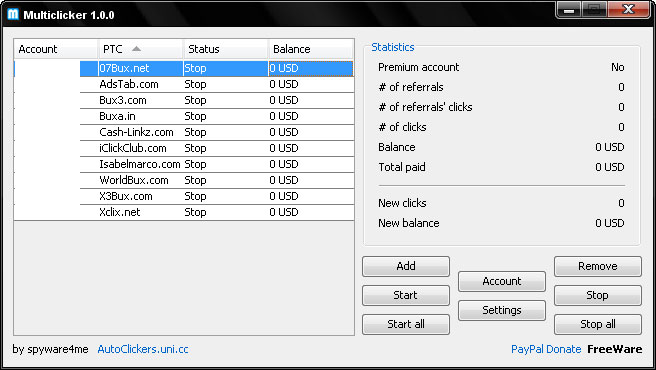Screen dimensions: 656x370
Task: Open the Account button
Action: [x=502, y=281]
